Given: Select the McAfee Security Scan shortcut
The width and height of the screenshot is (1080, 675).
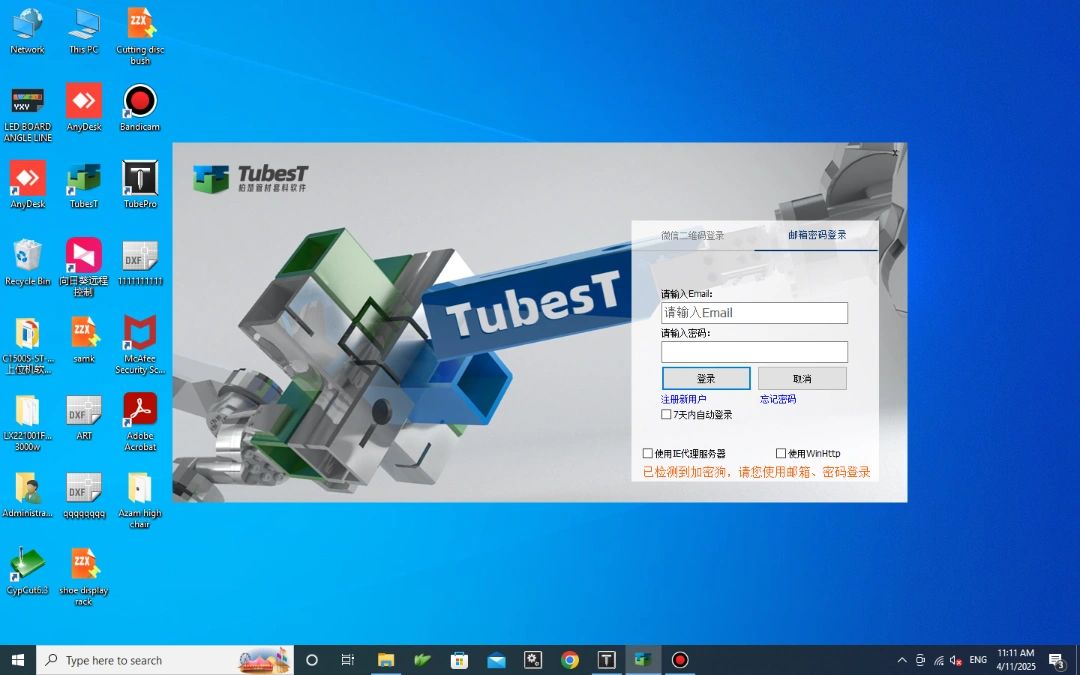Looking at the screenshot, I should (140, 344).
